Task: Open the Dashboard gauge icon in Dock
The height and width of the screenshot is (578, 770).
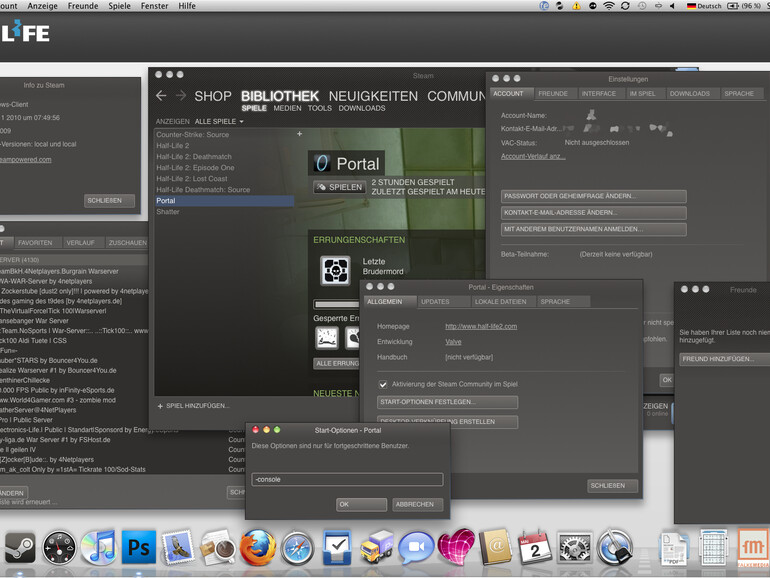Action: tap(59, 548)
